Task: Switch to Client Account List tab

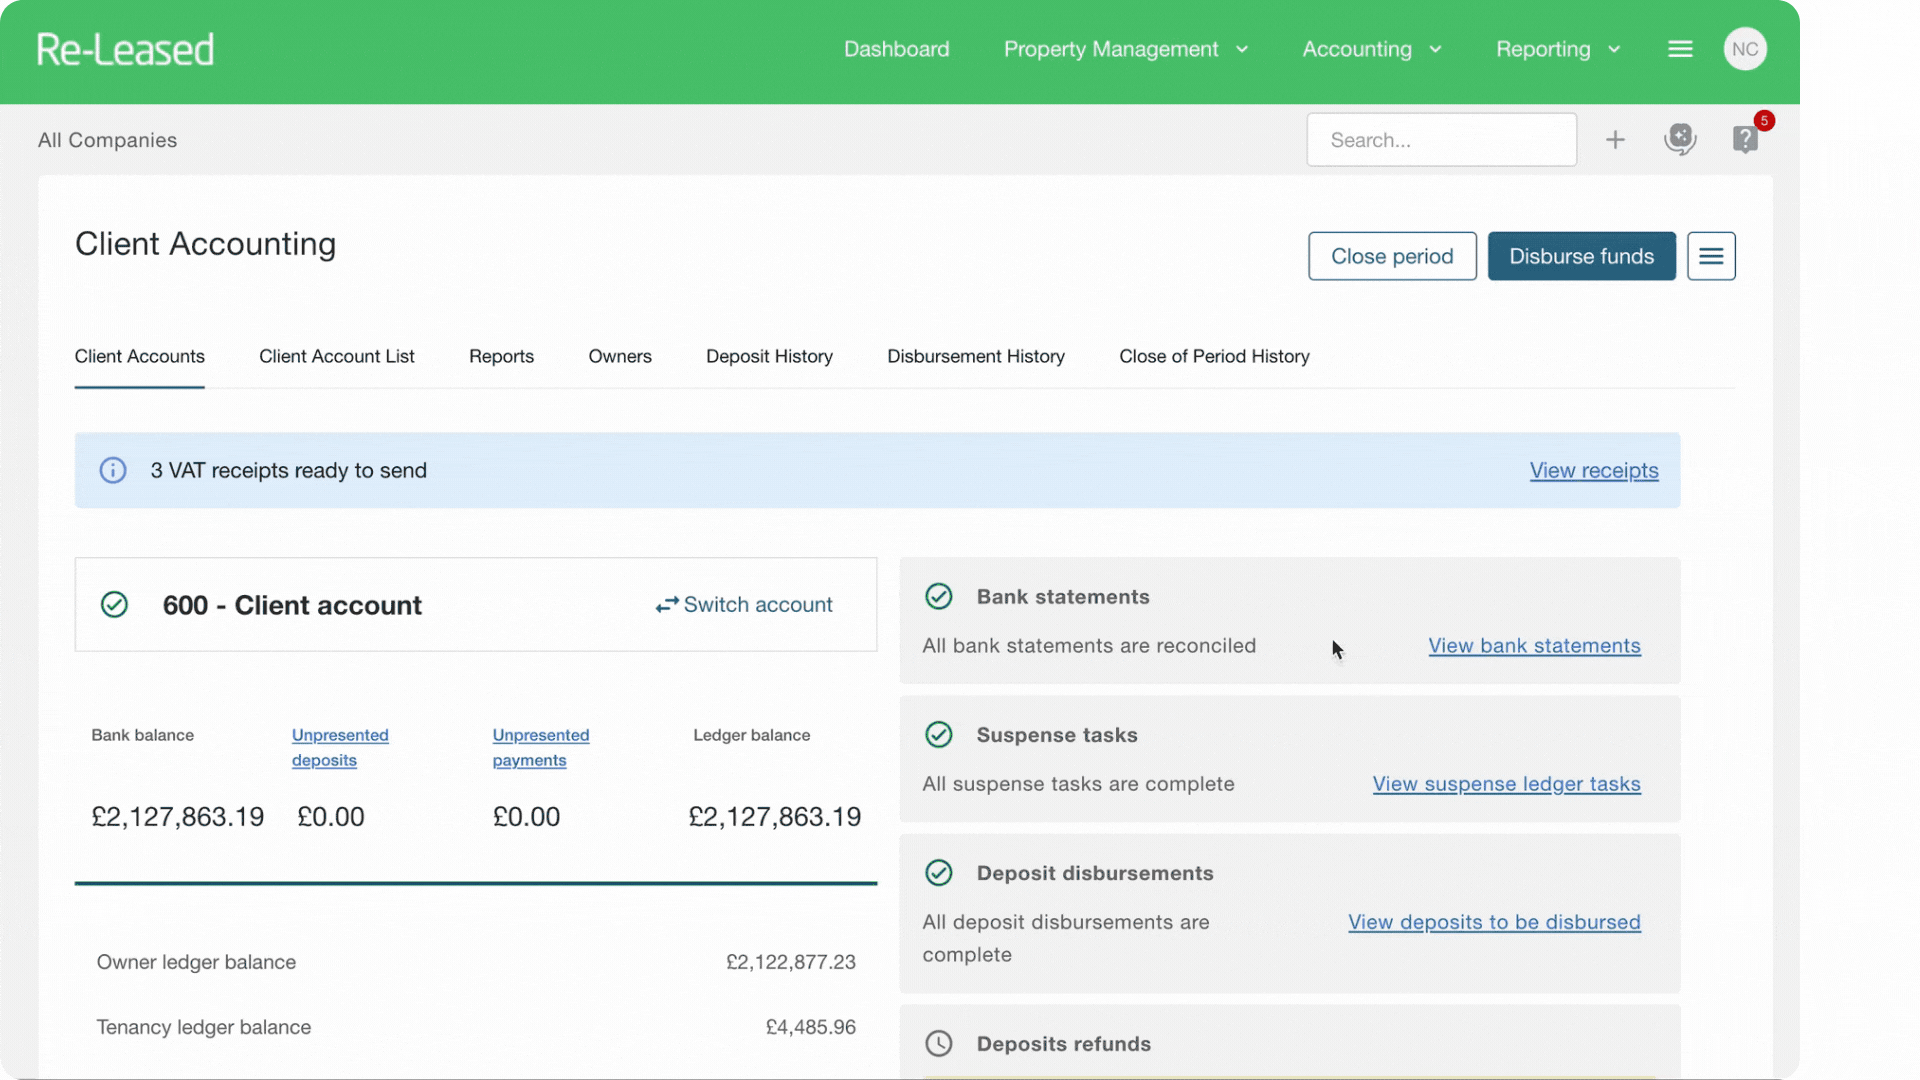Action: coord(337,357)
